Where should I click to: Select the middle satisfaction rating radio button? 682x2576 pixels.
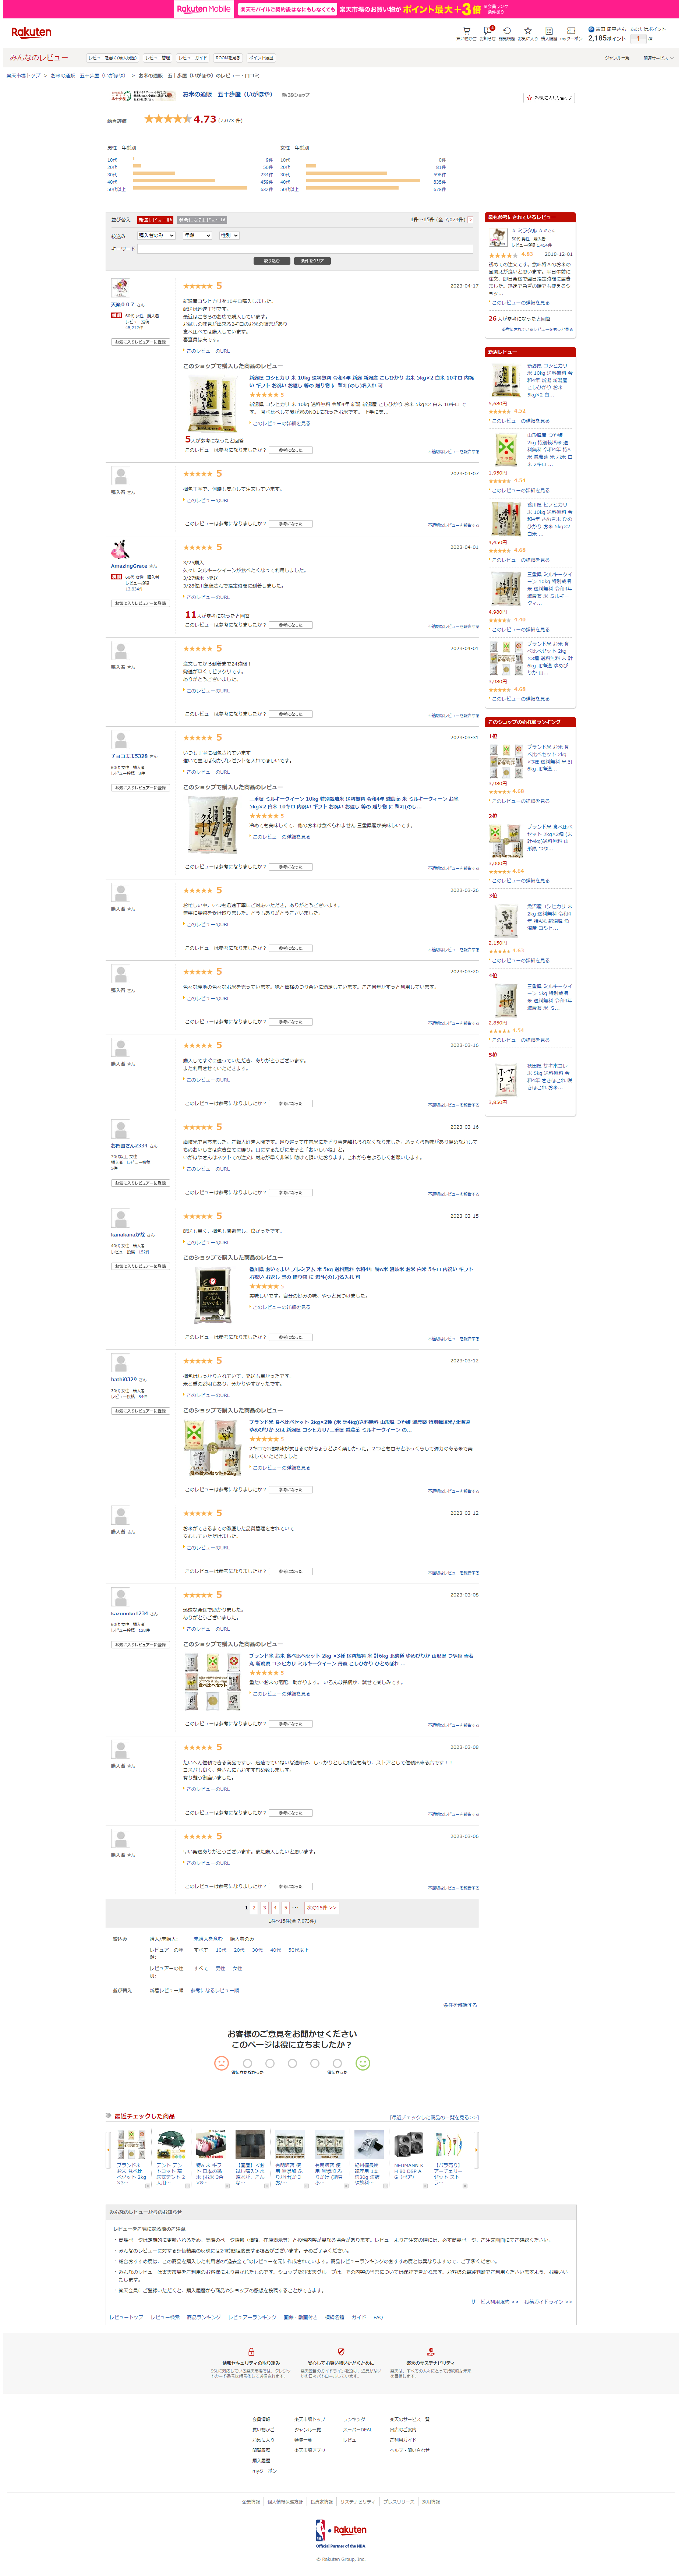(x=292, y=2062)
